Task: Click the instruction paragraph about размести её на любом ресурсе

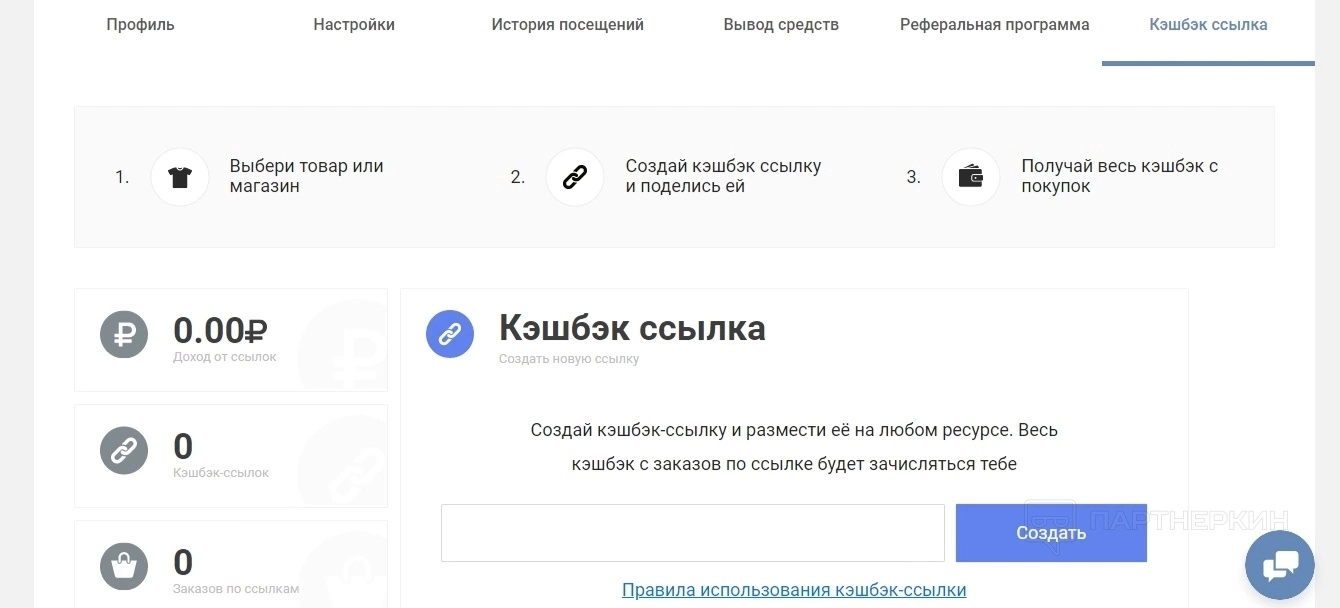Action: pyautogui.click(x=794, y=447)
